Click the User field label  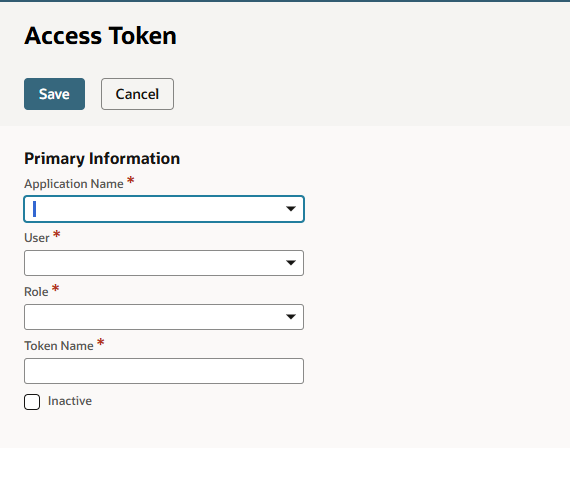pyautogui.click(x=37, y=238)
